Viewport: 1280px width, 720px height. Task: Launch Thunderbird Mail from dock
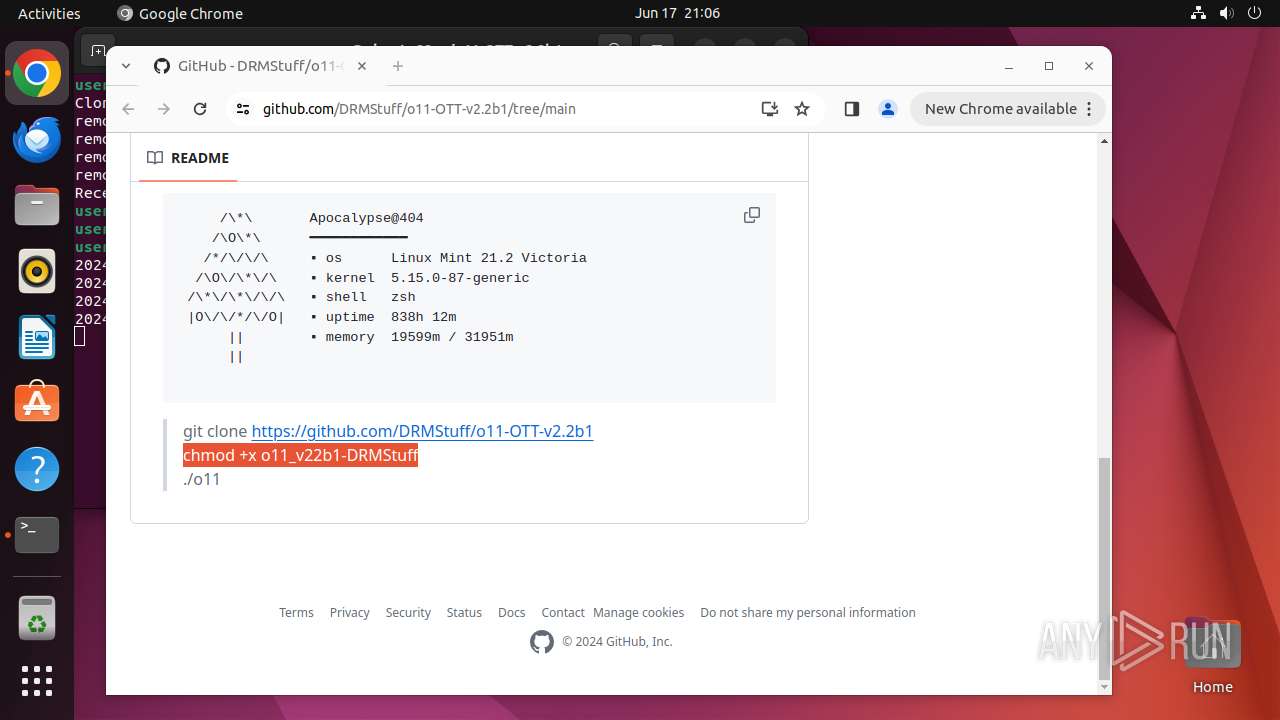point(37,139)
